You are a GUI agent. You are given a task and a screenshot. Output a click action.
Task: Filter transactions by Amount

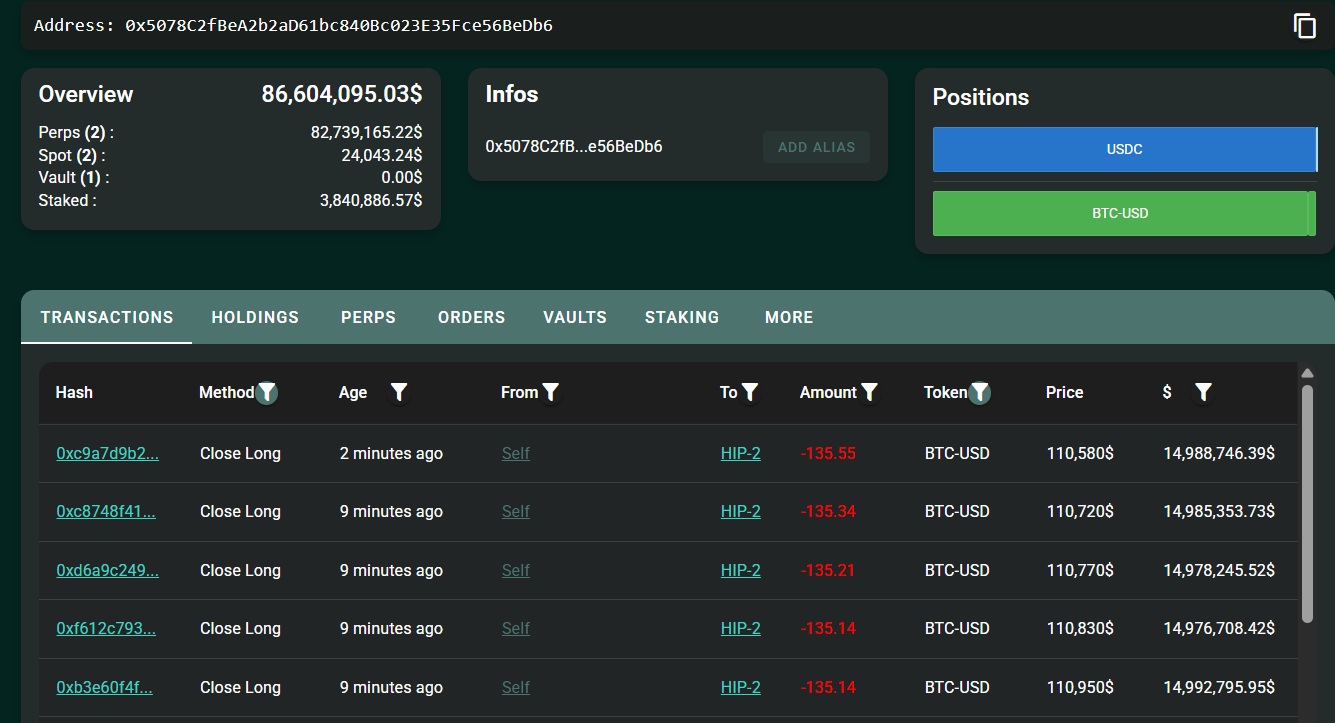click(x=869, y=393)
